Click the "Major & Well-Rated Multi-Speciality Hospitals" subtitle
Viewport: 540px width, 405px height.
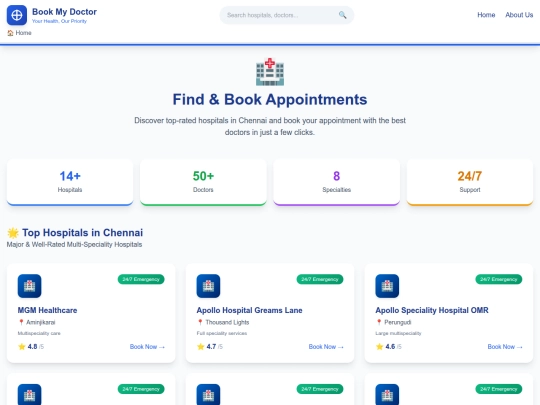coord(74,245)
